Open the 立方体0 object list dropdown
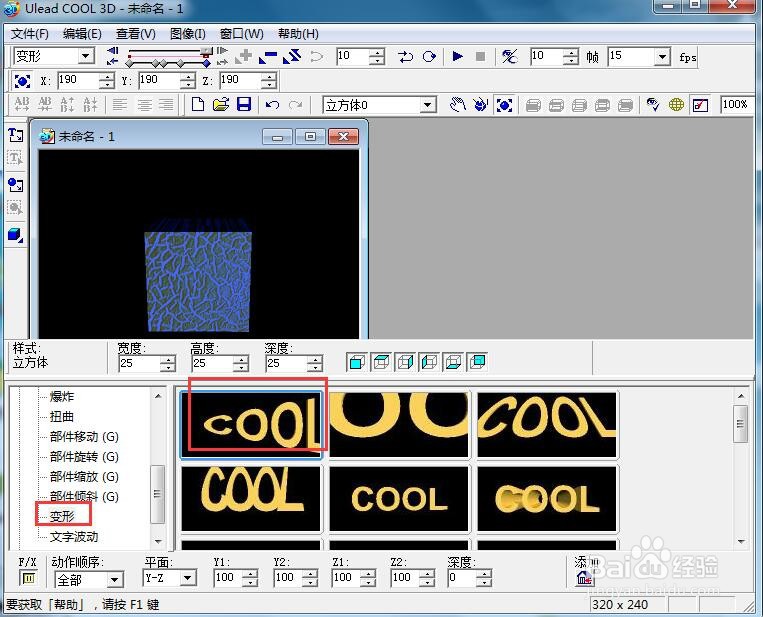The height and width of the screenshot is (617, 763). coord(427,105)
